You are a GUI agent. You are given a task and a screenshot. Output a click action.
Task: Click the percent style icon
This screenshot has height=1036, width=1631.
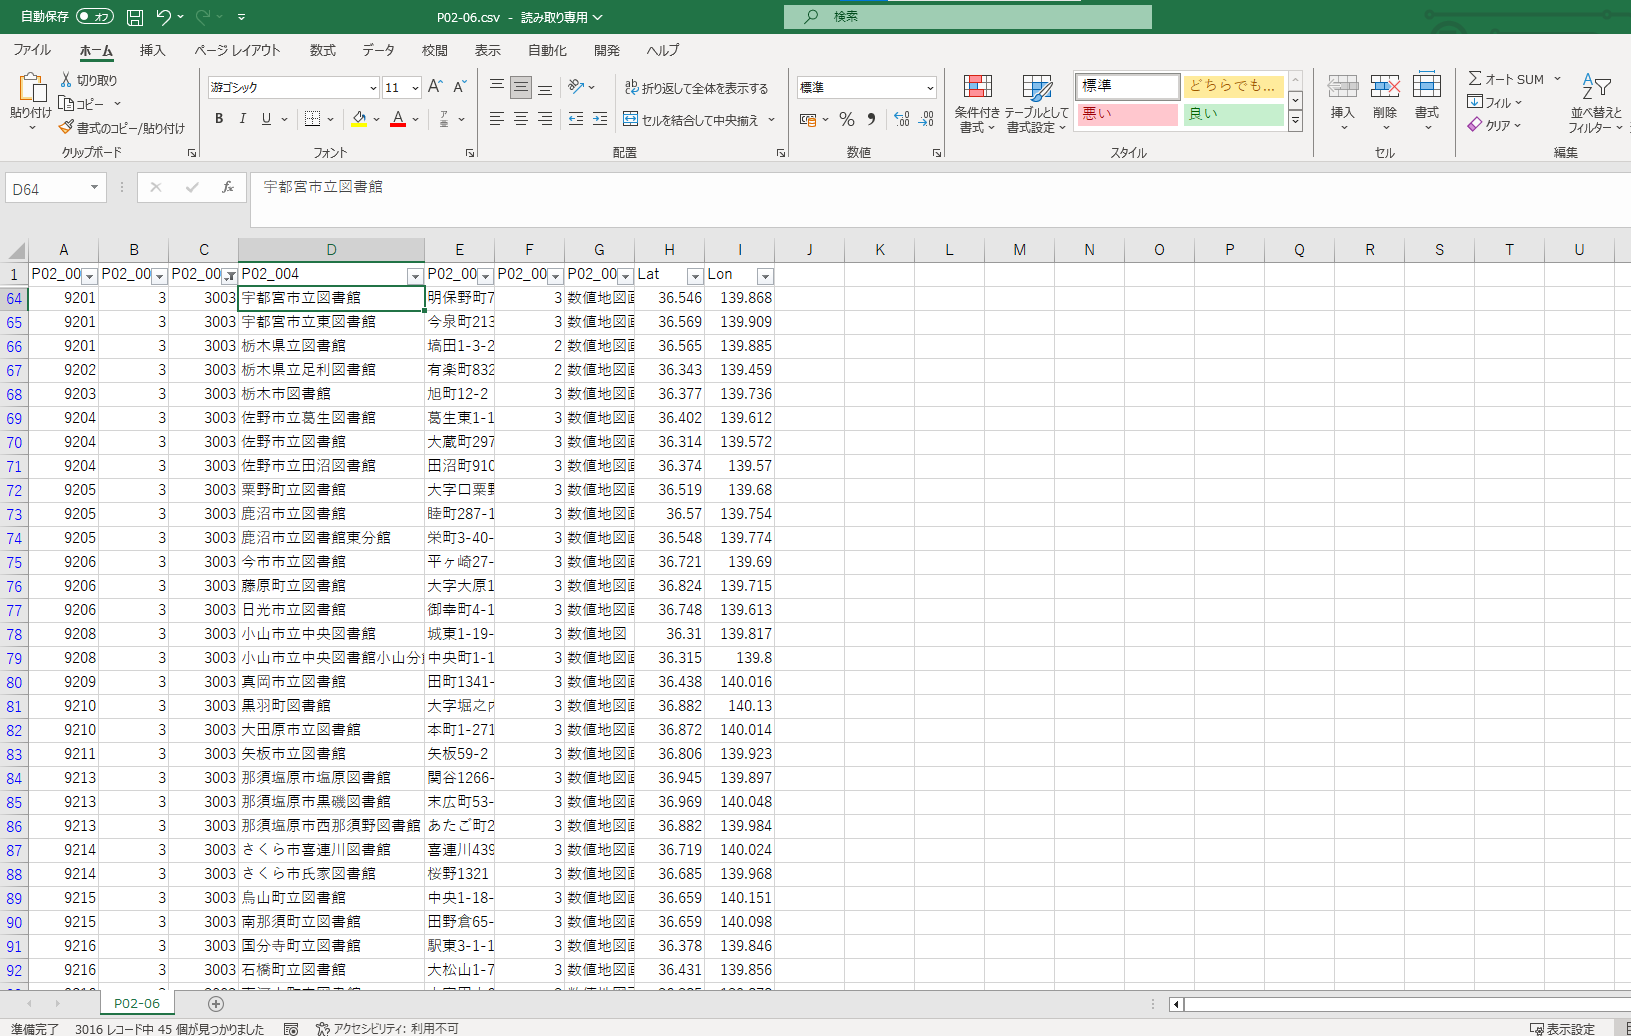pyautogui.click(x=847, y=119)
